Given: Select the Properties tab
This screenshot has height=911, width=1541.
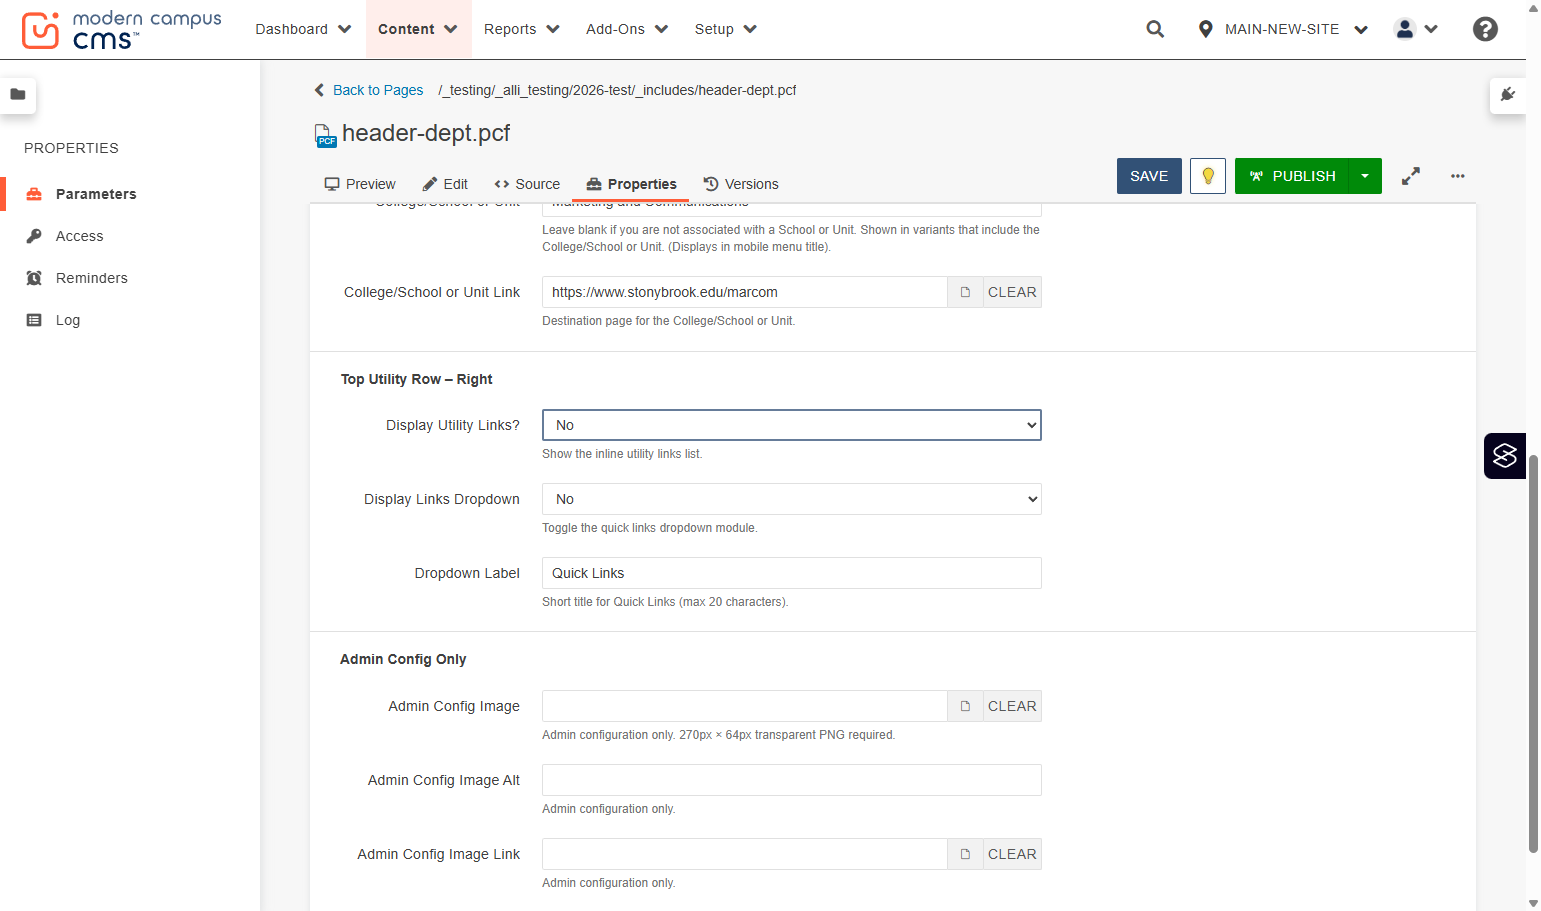Looking at the screenshot, I should (631, 184).
